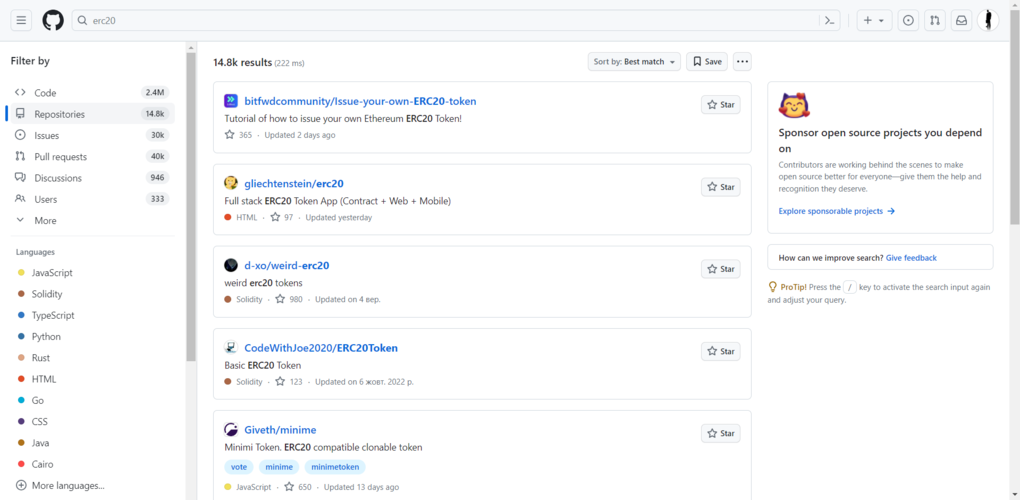Screen dimensions: 1020x500
Task: Star the Giveth/minime repository
Action: pyautogui.click(x=721, y=433)
